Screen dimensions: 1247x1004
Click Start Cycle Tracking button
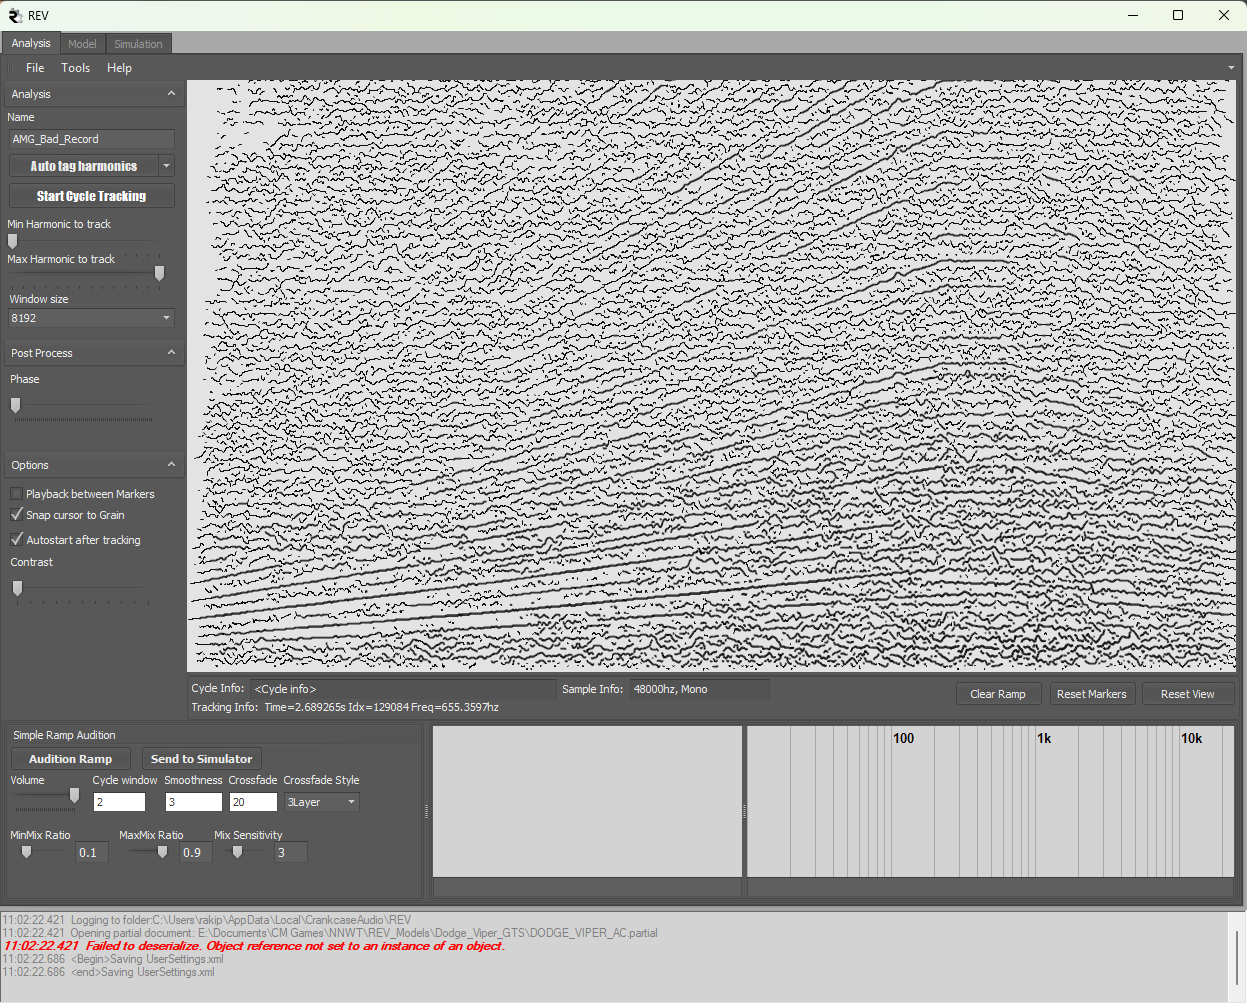(91, 196)
